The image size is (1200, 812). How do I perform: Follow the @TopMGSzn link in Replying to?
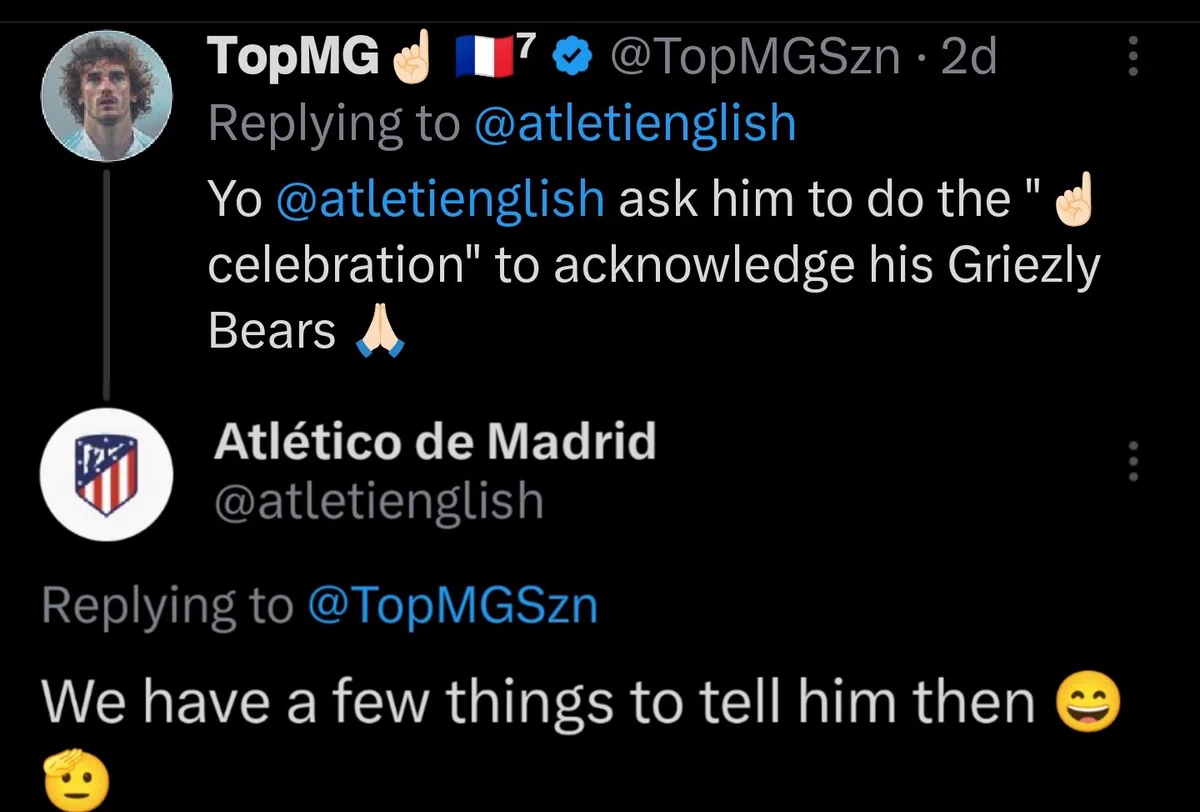(x=452, y=605)
